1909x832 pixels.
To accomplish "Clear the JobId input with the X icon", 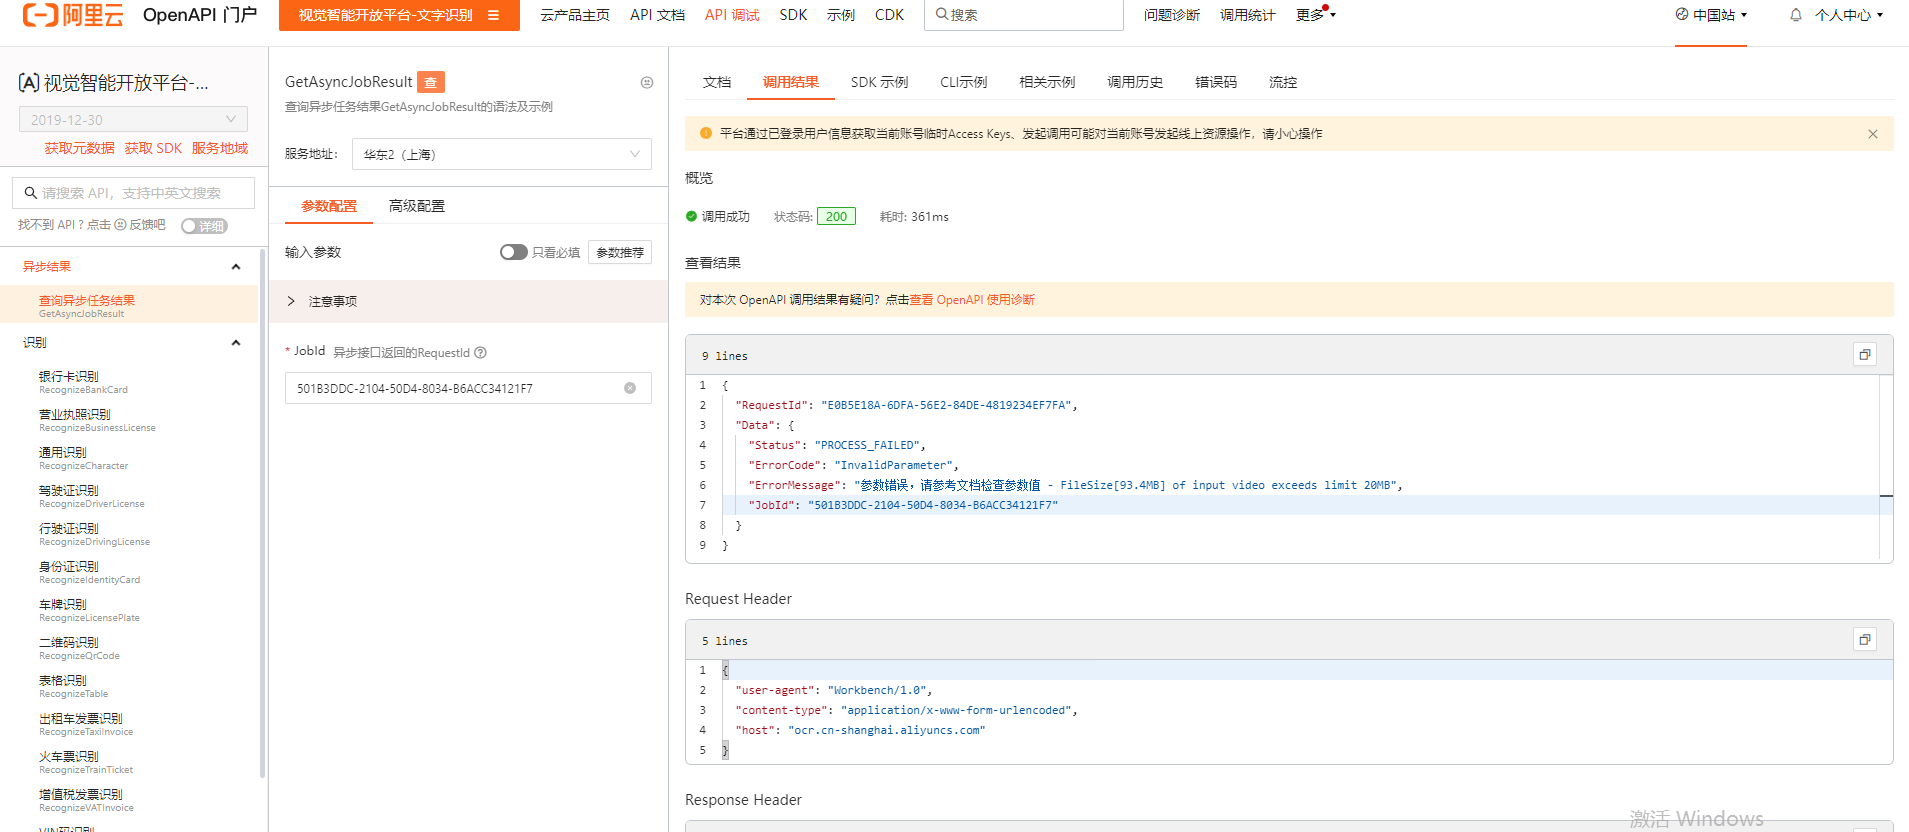I will click(x=630, y=388).
